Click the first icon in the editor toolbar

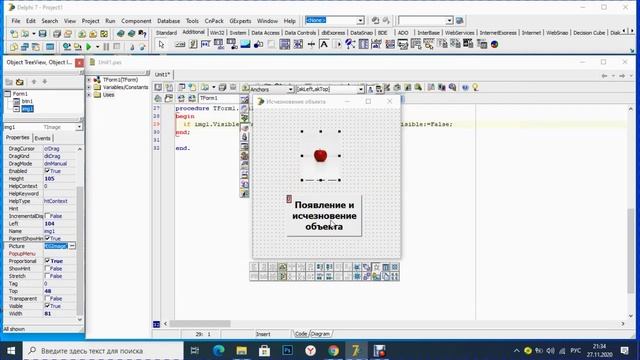pos(158,87)
